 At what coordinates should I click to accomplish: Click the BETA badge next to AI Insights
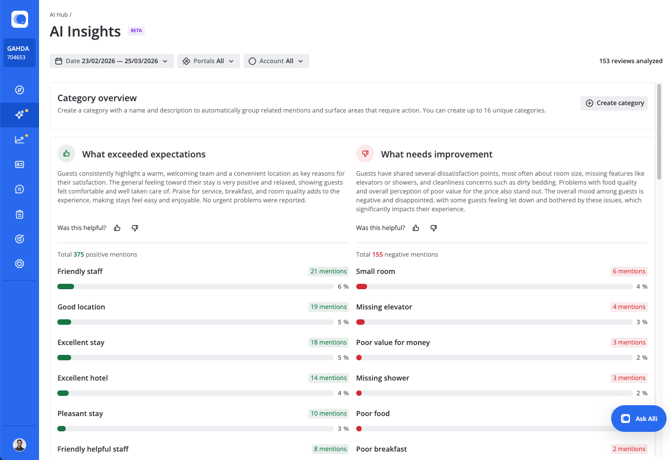pos(136,31)
